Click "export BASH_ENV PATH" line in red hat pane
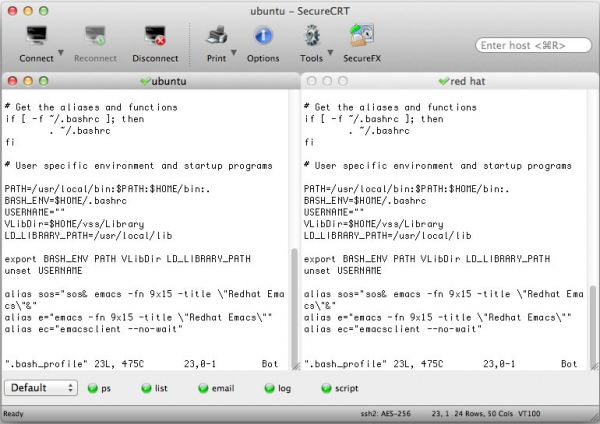The width and height of the screenshot is (600, 424). 427,259
